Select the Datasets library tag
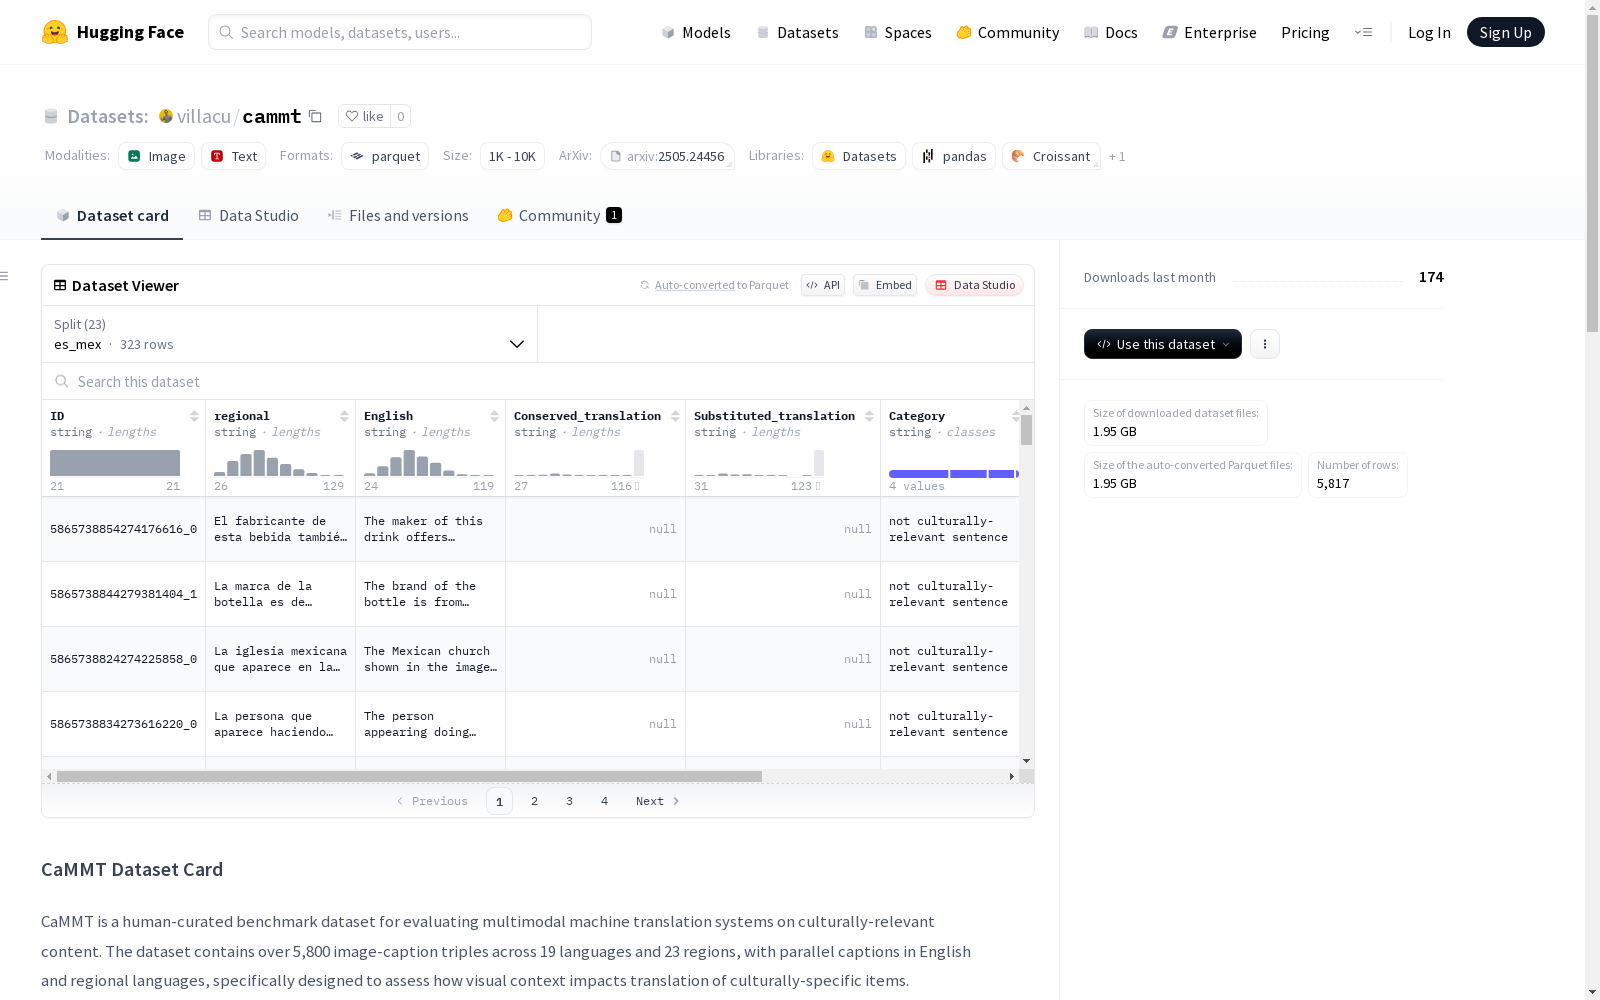The width and height of the screenshot is (1600, 1000). pyautogui.click(x=859, y=156)
